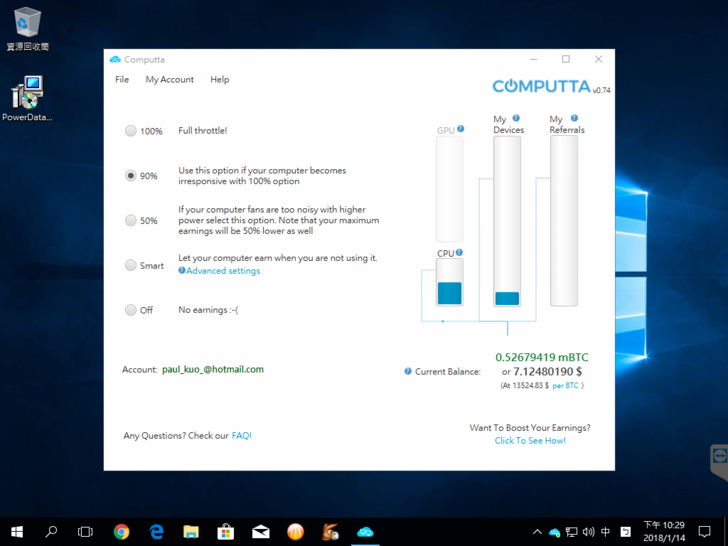Click the help icon above My Referrals

[x=574, y=118]
